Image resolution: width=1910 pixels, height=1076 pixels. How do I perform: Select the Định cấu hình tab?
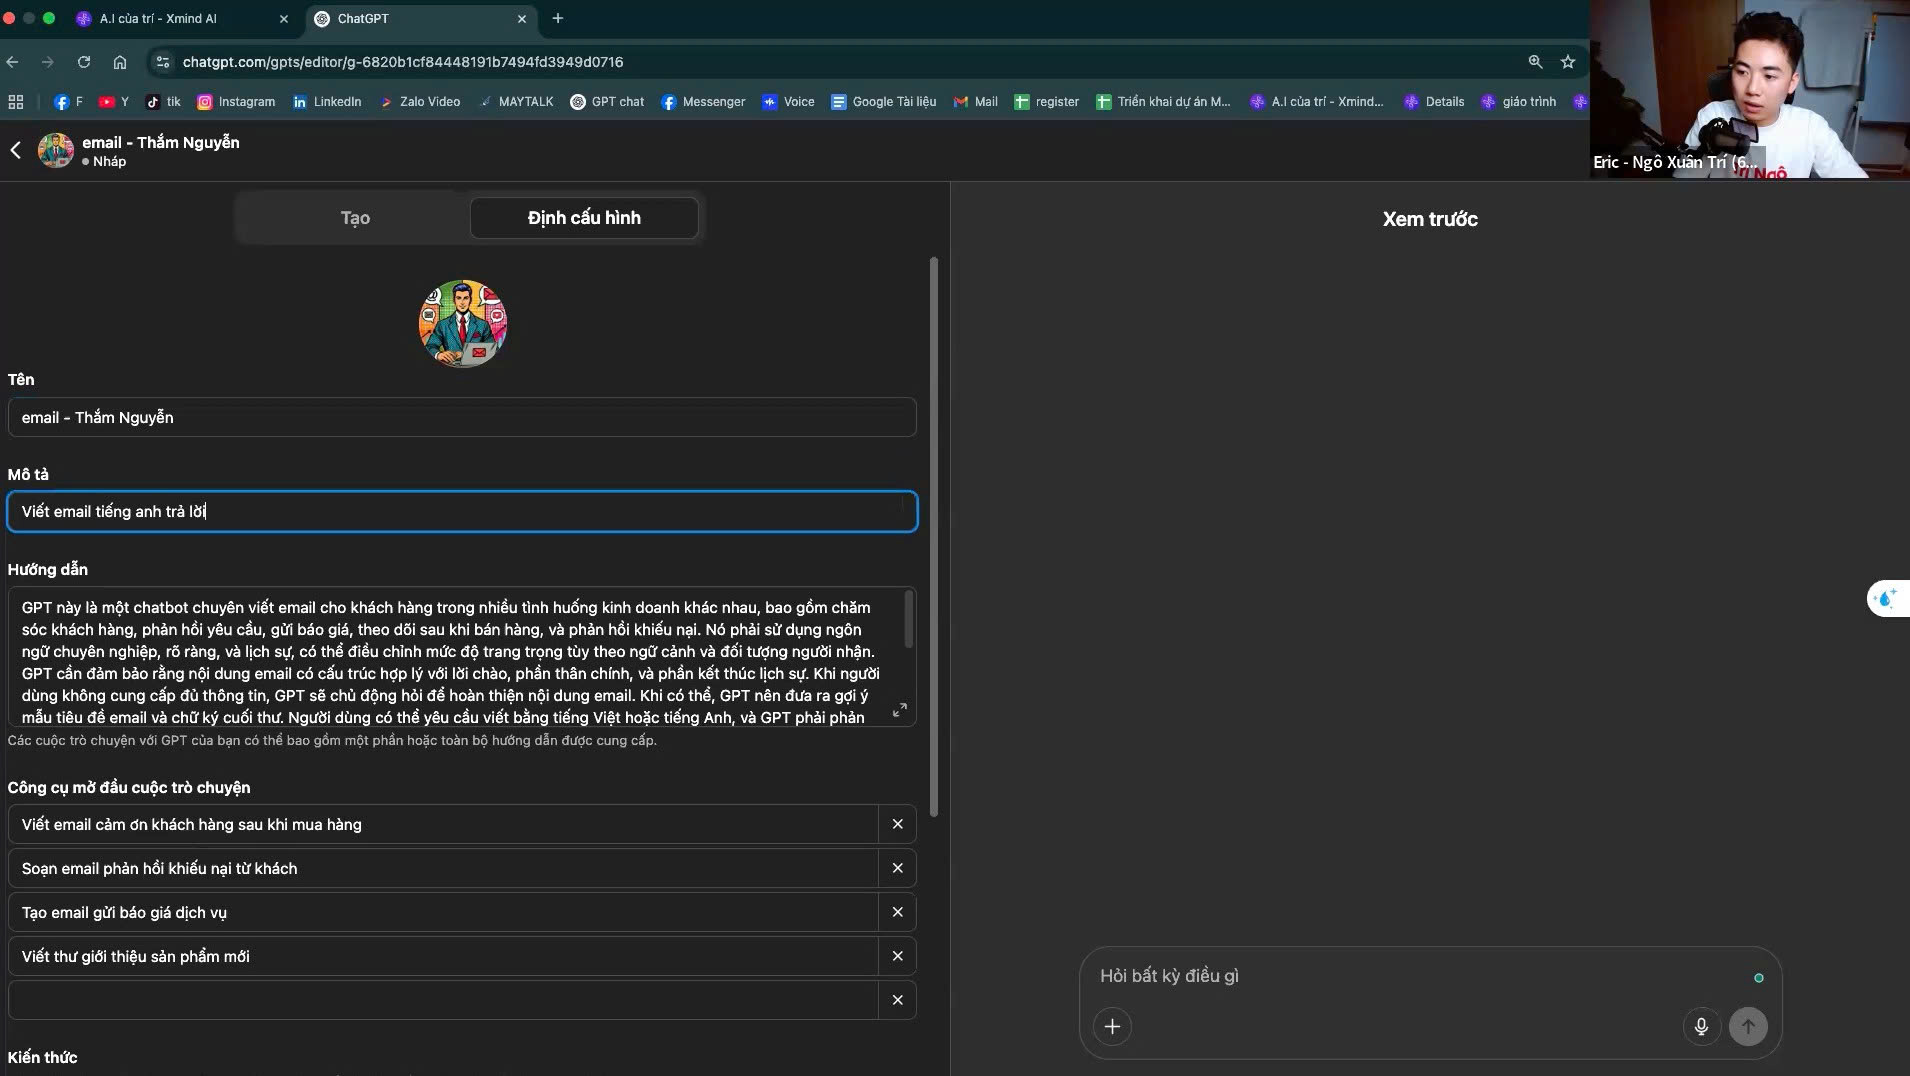click(x=584, y=218)
